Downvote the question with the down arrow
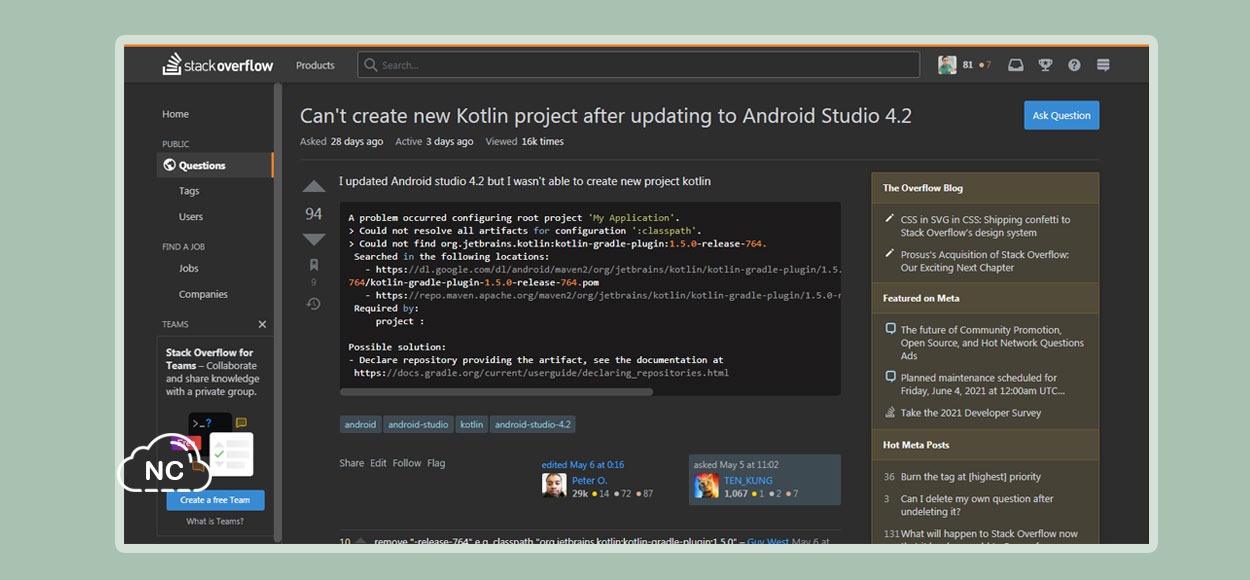This screenshot has width=1250, height=580. click(314, 239)
